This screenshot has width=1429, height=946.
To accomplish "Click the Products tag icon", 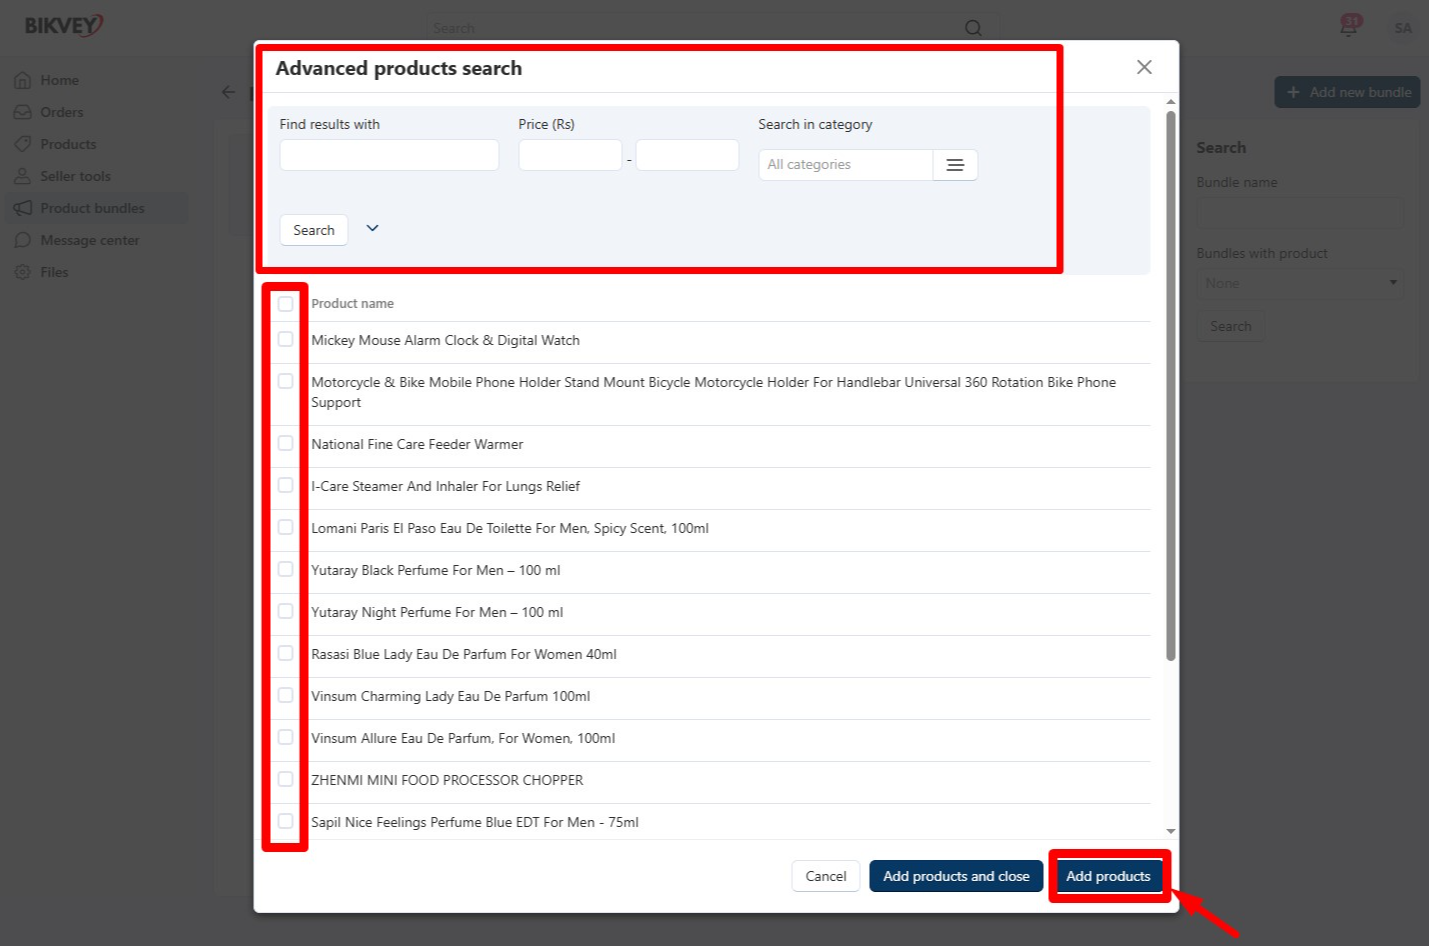I will click(x=23, y=144).
